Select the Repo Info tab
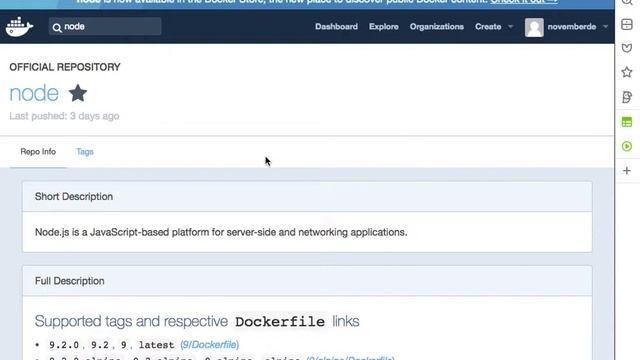Image resolution: width=640 pixels, height=360 pixels. click(x=38, y=151)
